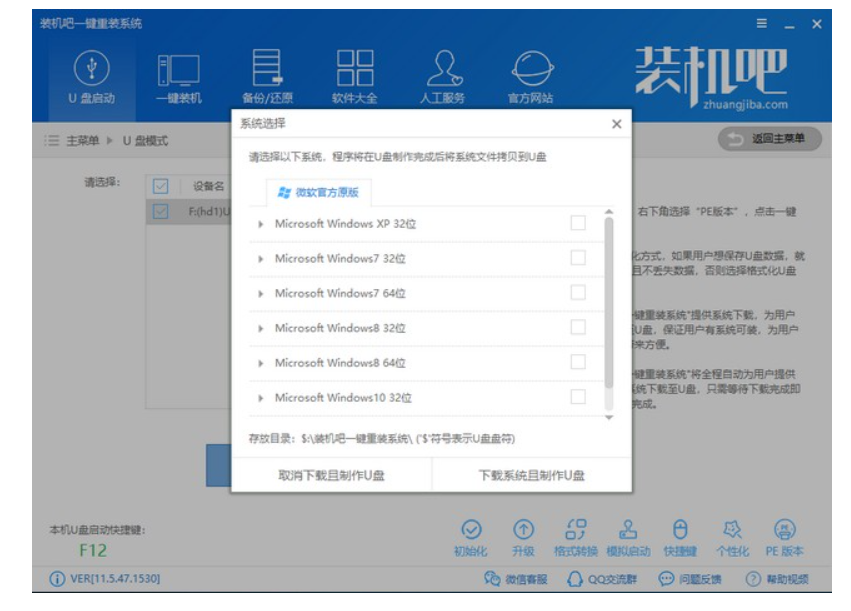The height and width of the screenshot is (611, 851).
Task: Open the QQ交流群 group link
Action: [601, 579]
